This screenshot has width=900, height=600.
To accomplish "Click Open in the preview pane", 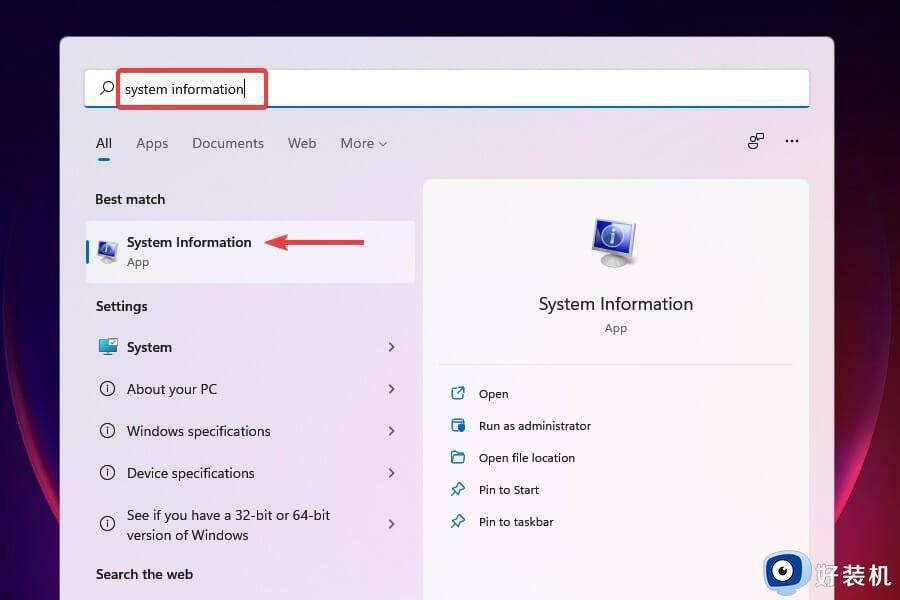I will point(493,394).
